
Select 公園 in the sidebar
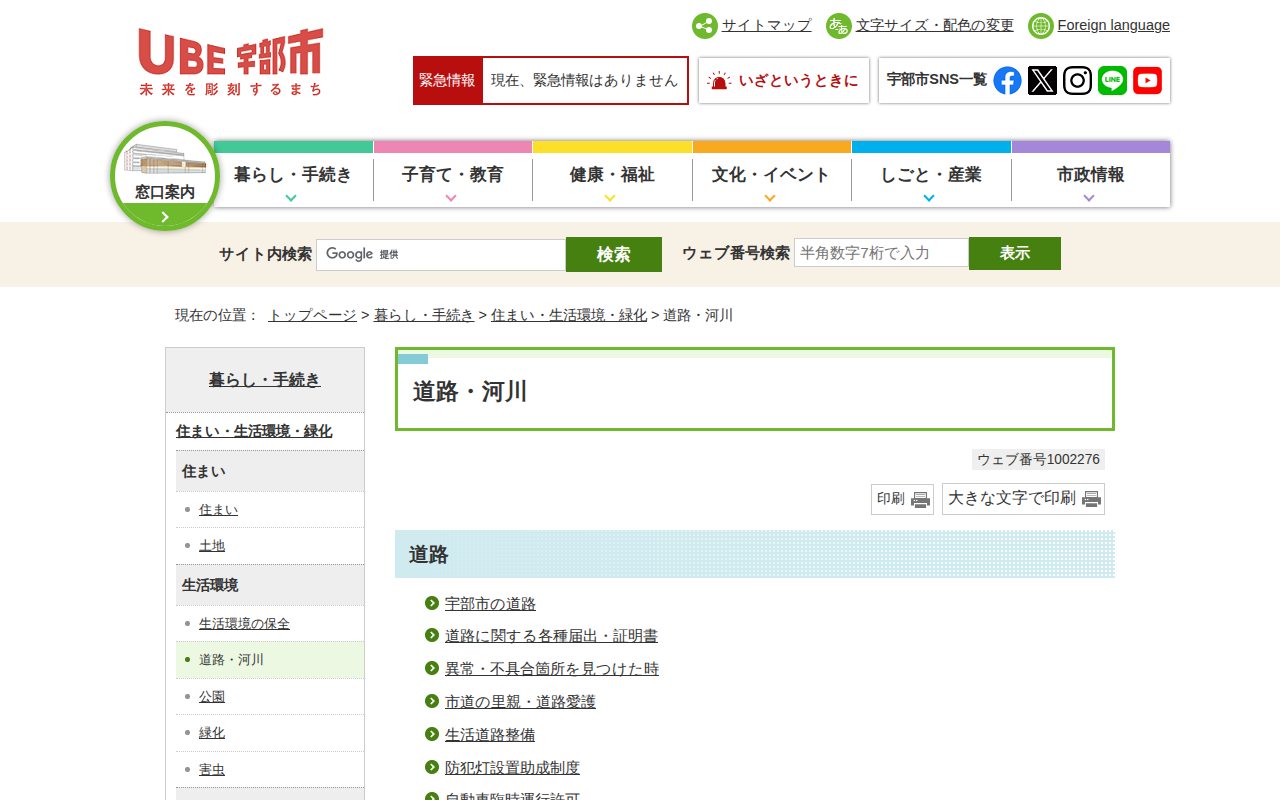[212, 697]
